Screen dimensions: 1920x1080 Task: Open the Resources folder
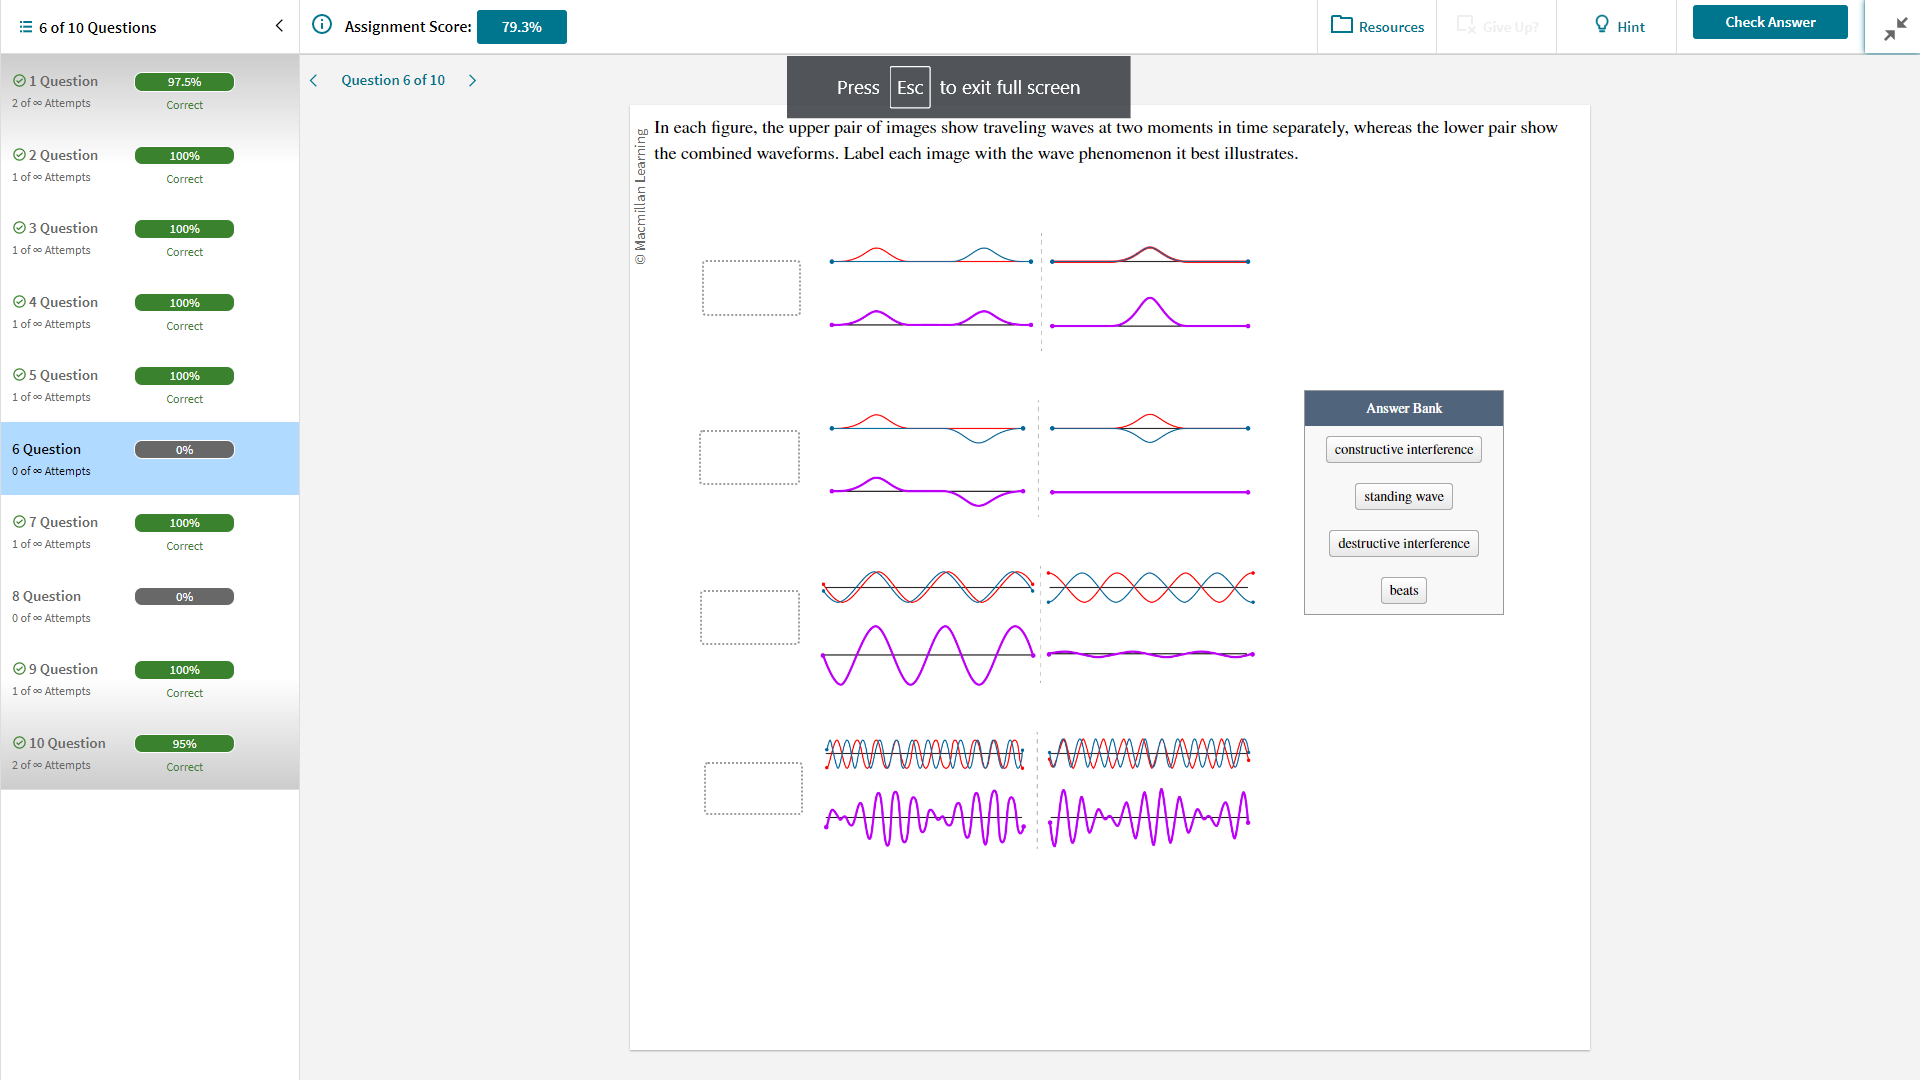(1377, 26)
